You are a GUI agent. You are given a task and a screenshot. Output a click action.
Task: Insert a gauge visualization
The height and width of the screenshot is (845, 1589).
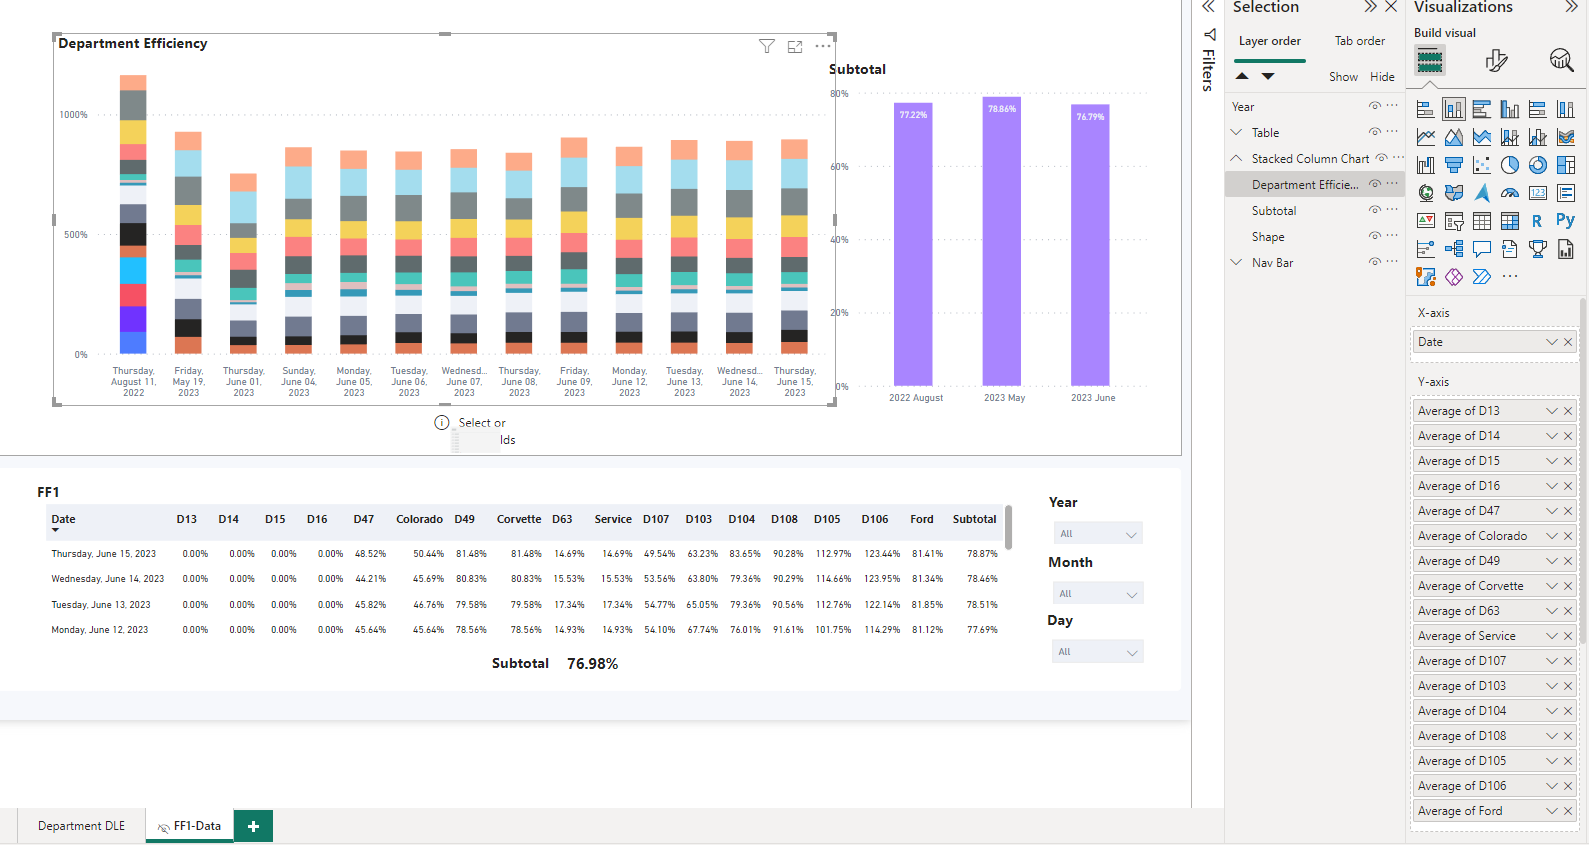tap(1510, 193)
